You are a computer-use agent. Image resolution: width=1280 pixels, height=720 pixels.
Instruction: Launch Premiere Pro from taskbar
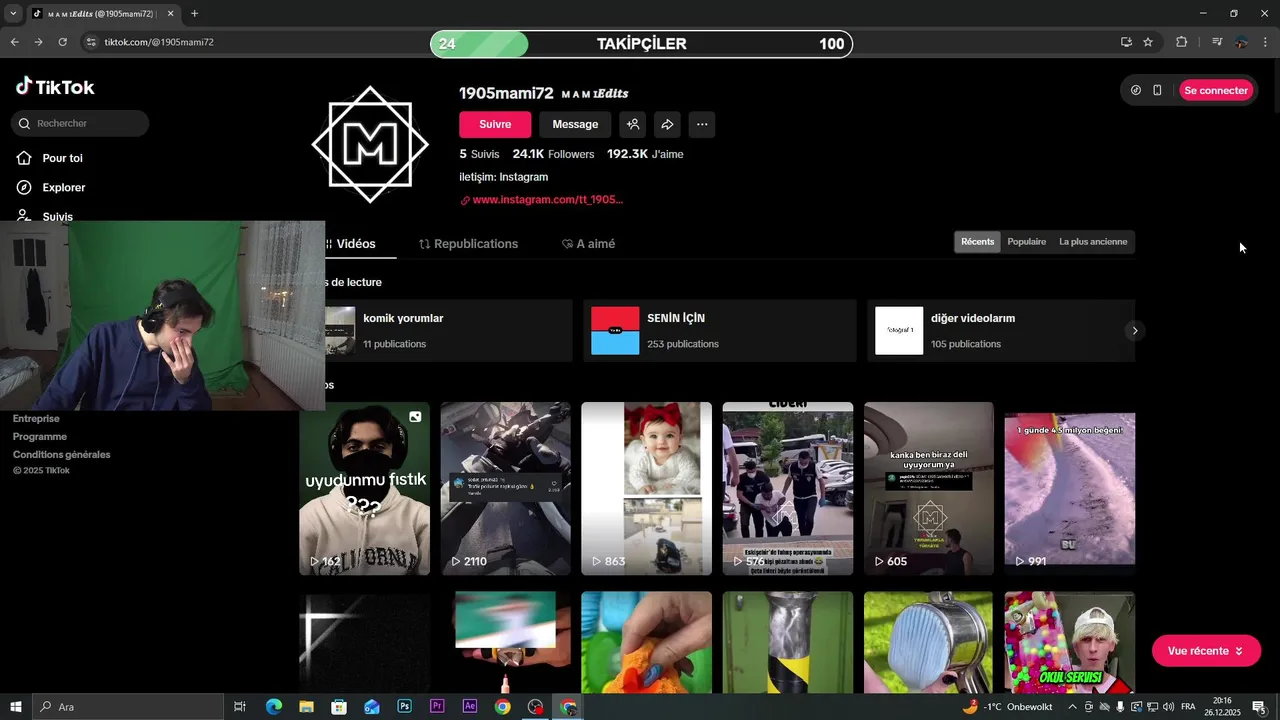point(437,707)
